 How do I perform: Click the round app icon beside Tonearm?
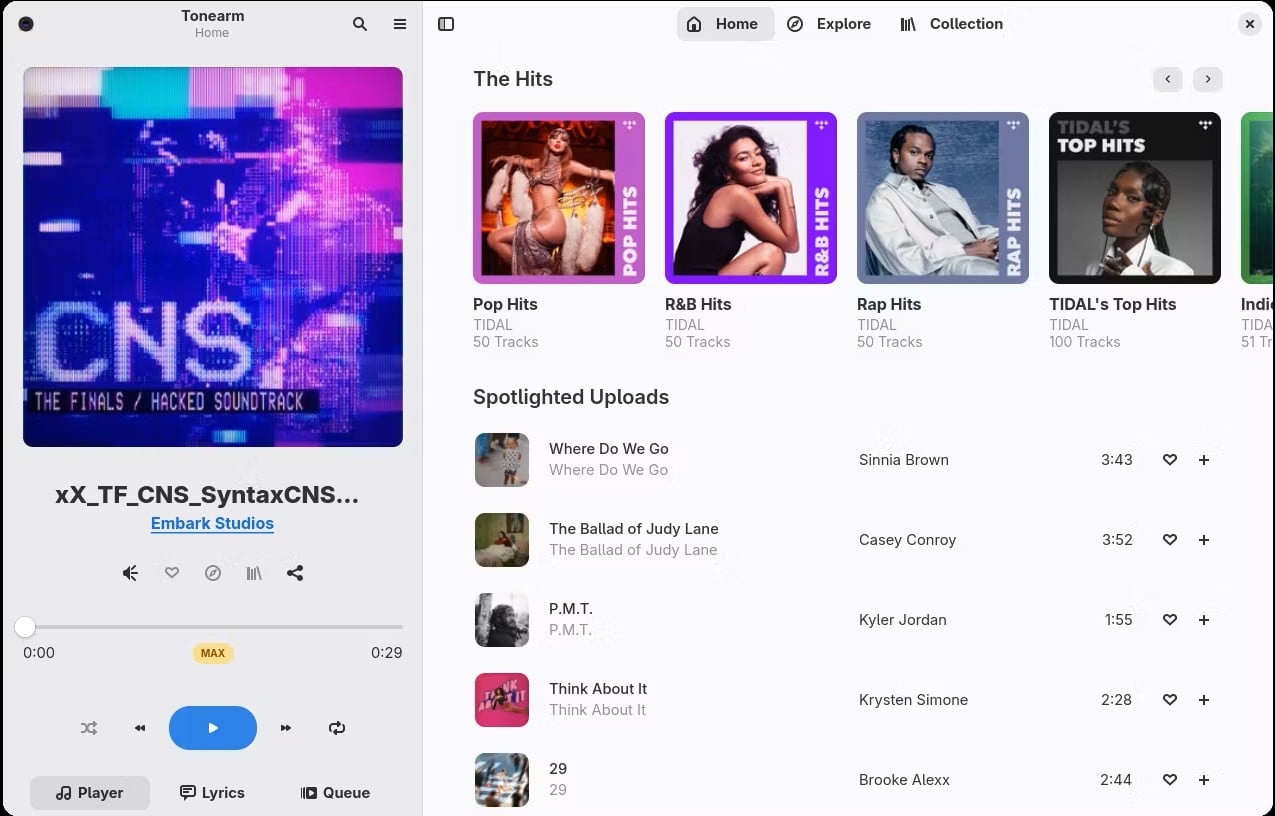point(26,24)
